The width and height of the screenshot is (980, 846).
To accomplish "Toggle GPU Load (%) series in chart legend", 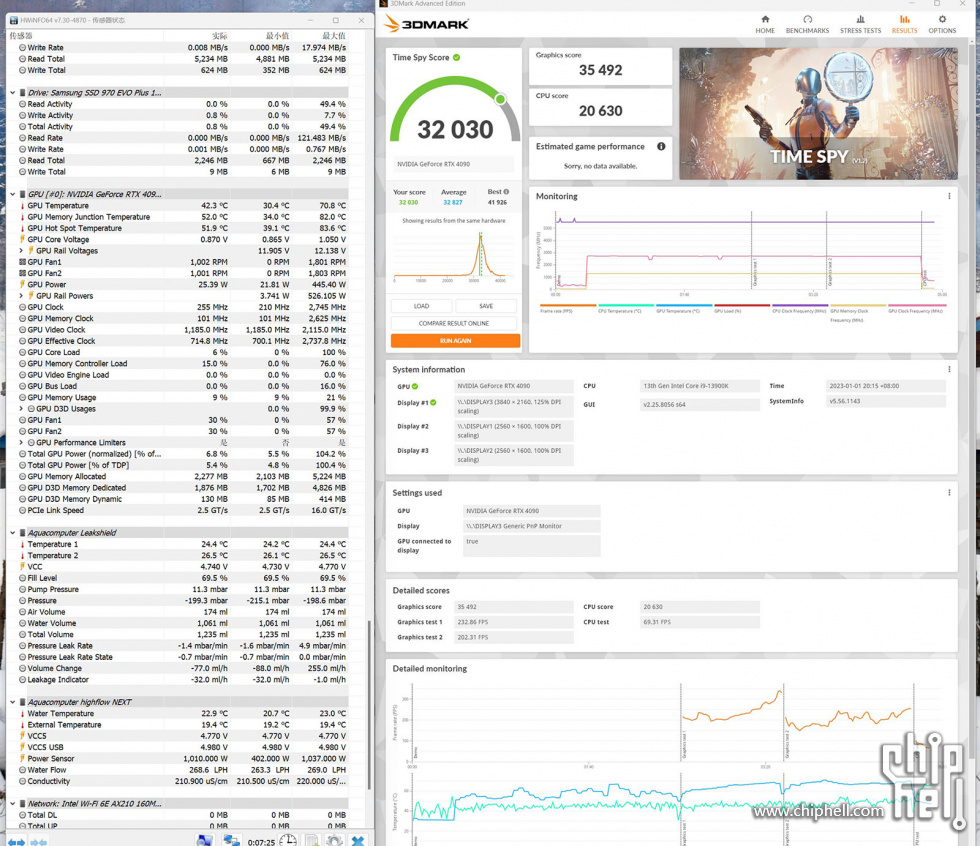I will pyautogui.click(x=726, y=311).
